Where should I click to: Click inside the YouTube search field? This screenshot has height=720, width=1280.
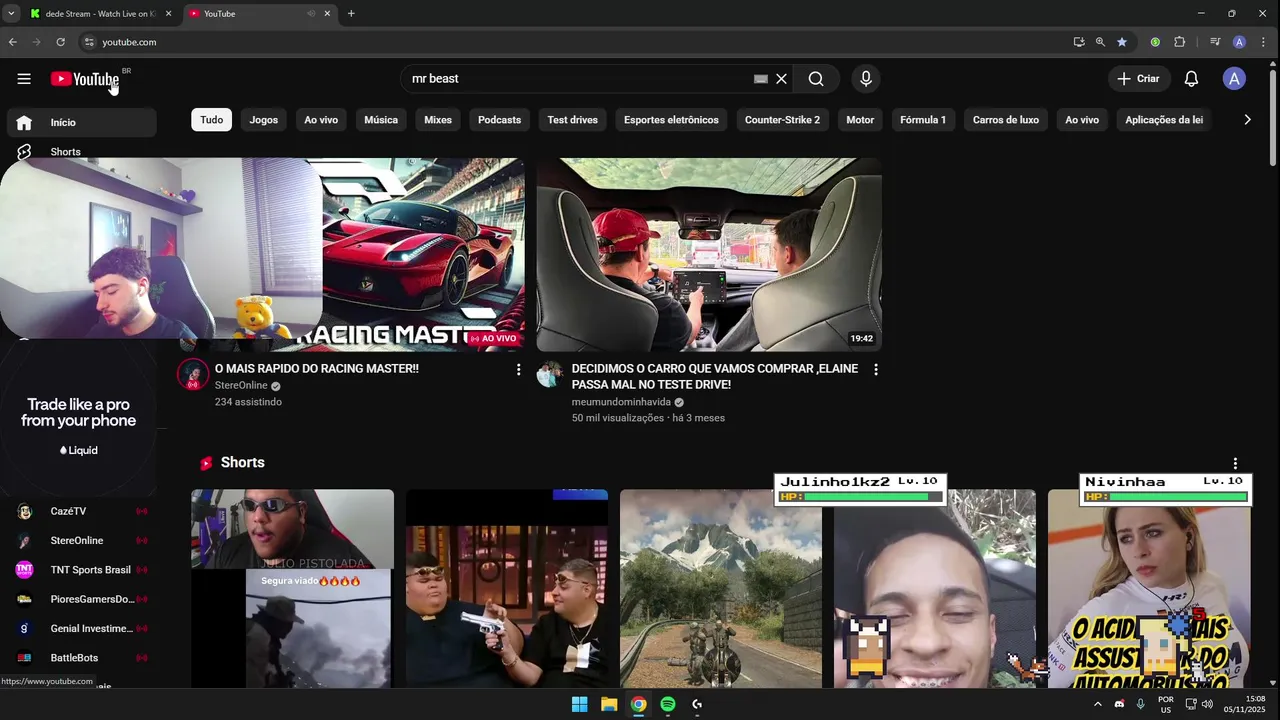580,79
